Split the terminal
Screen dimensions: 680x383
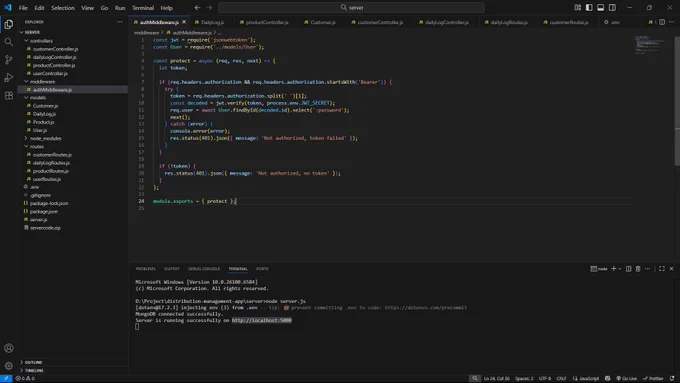click(628, 268)
